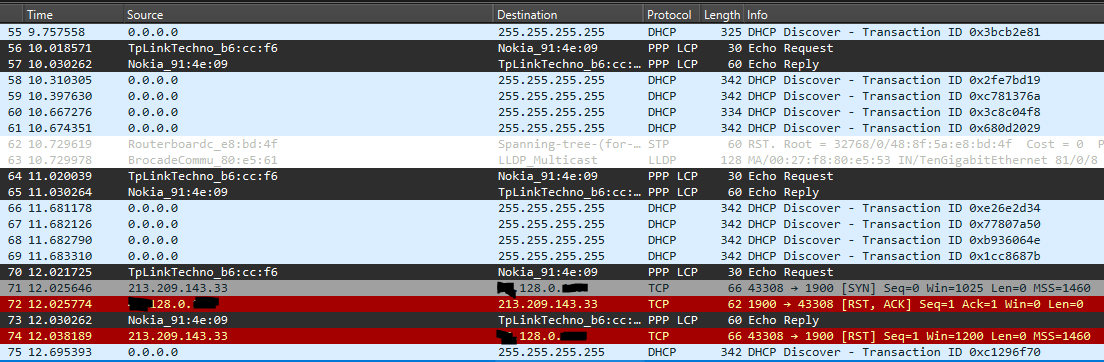Sort by the Protocol column header
1104x362 pixels.
672,15
